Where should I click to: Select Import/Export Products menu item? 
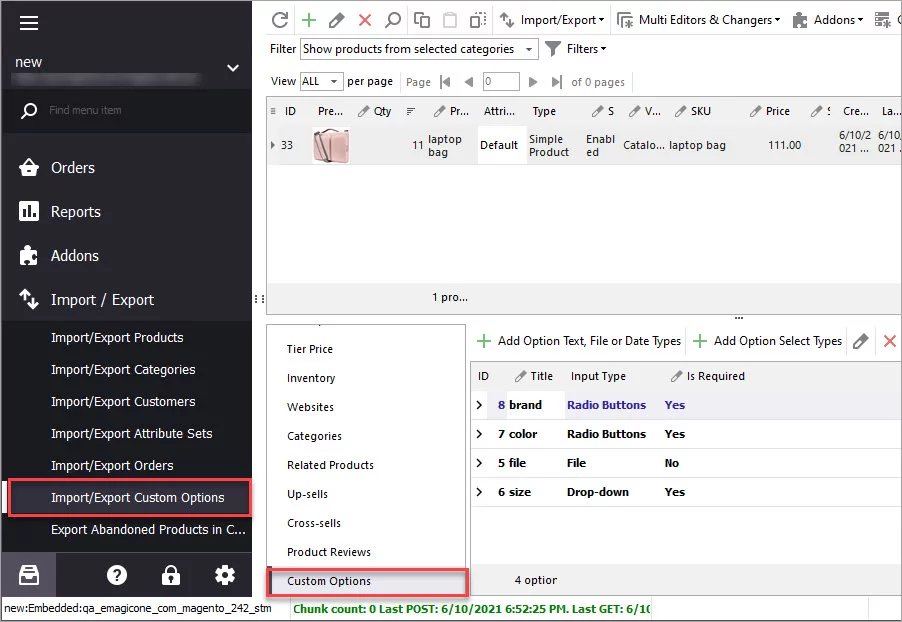(x=117, y=338)
